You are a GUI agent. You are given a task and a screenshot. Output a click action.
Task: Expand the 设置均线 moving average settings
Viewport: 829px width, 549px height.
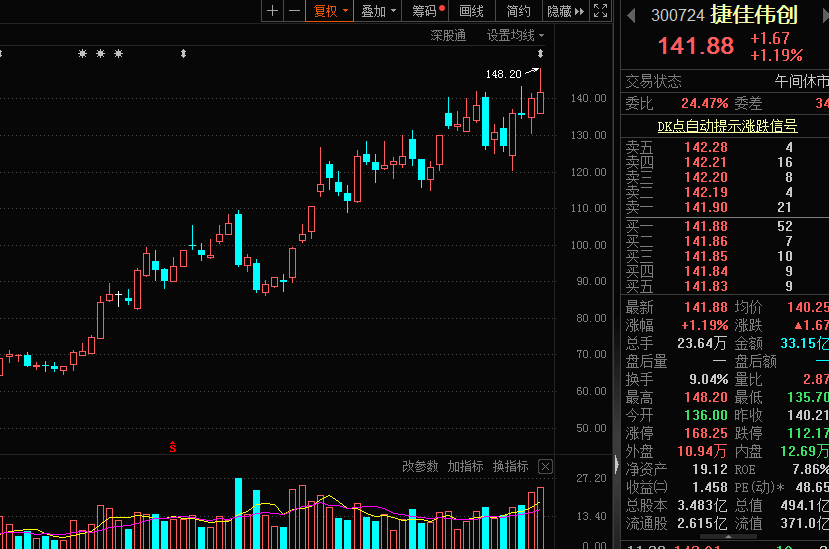point(515,36)
